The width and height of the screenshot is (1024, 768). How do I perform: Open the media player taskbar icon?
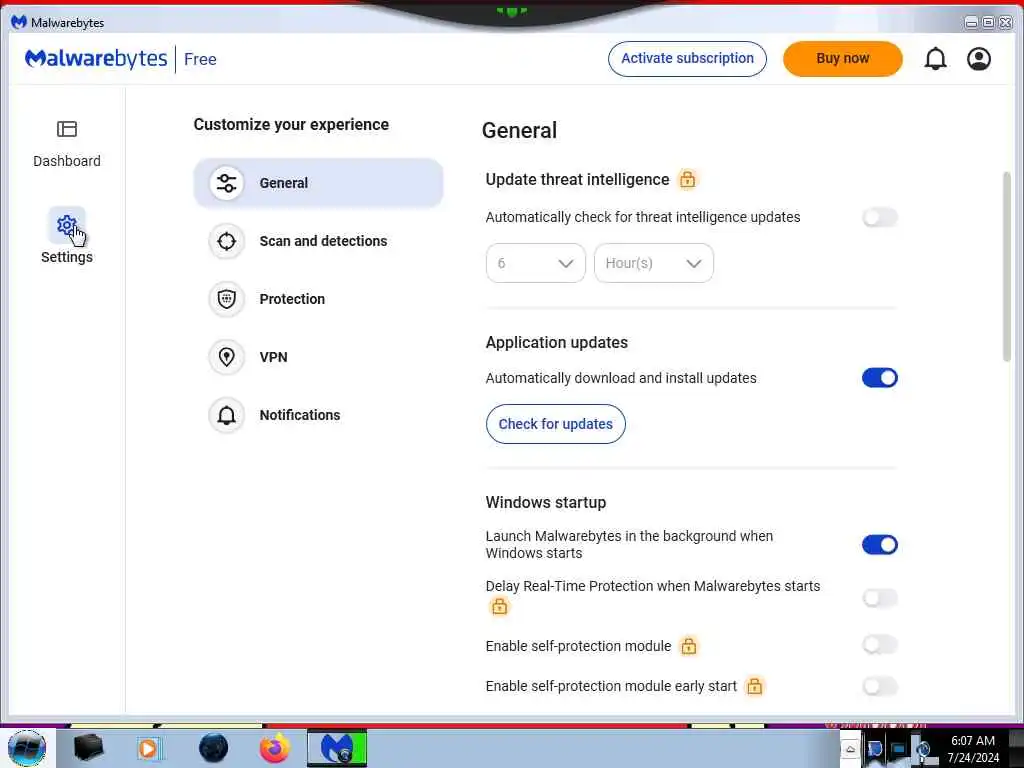(148, 748)
